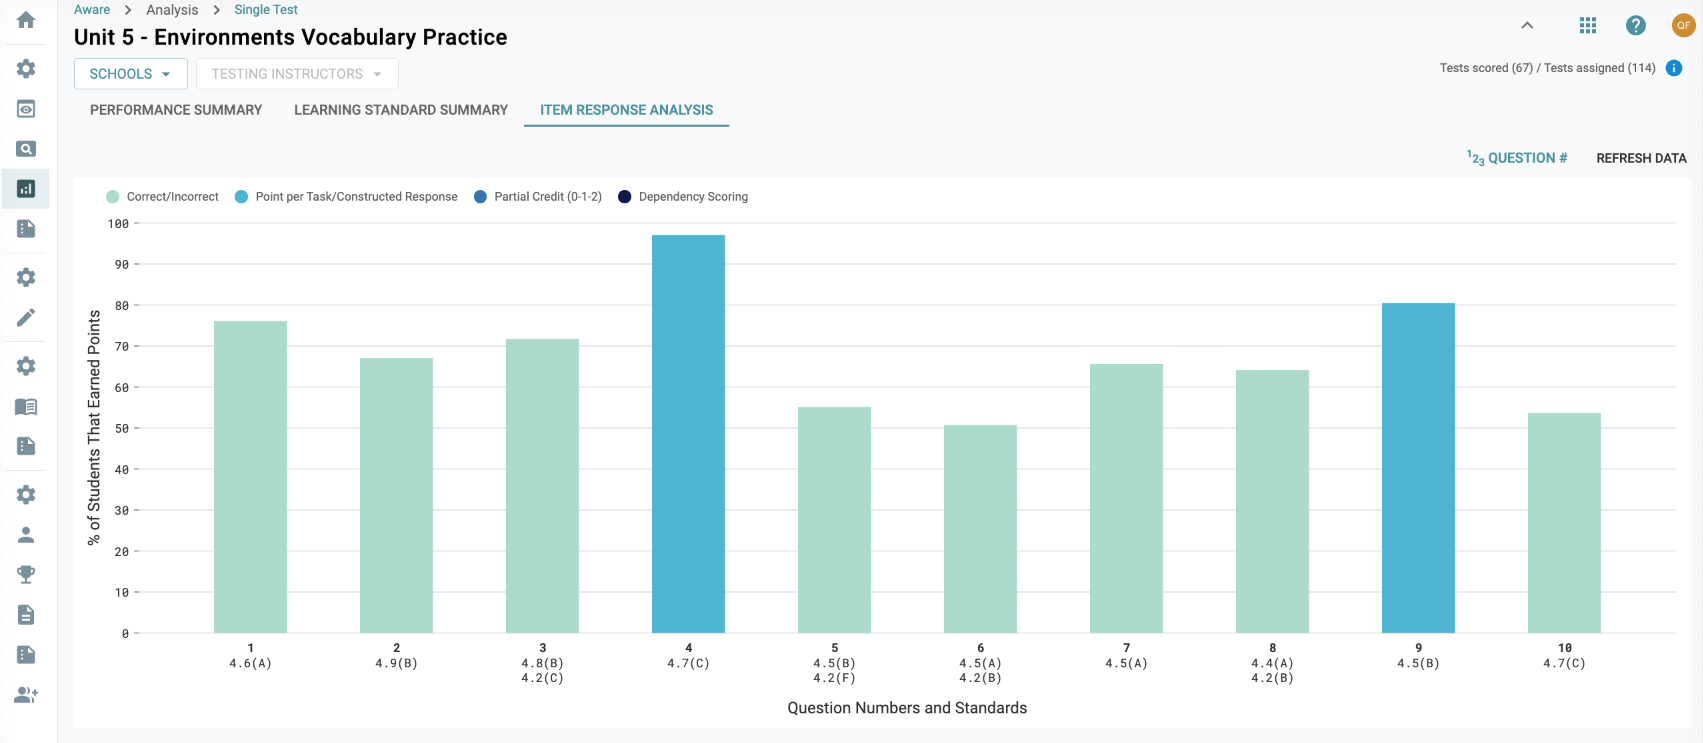
Task: Sort chart by Question #
Action: [x=1517, y=158]
